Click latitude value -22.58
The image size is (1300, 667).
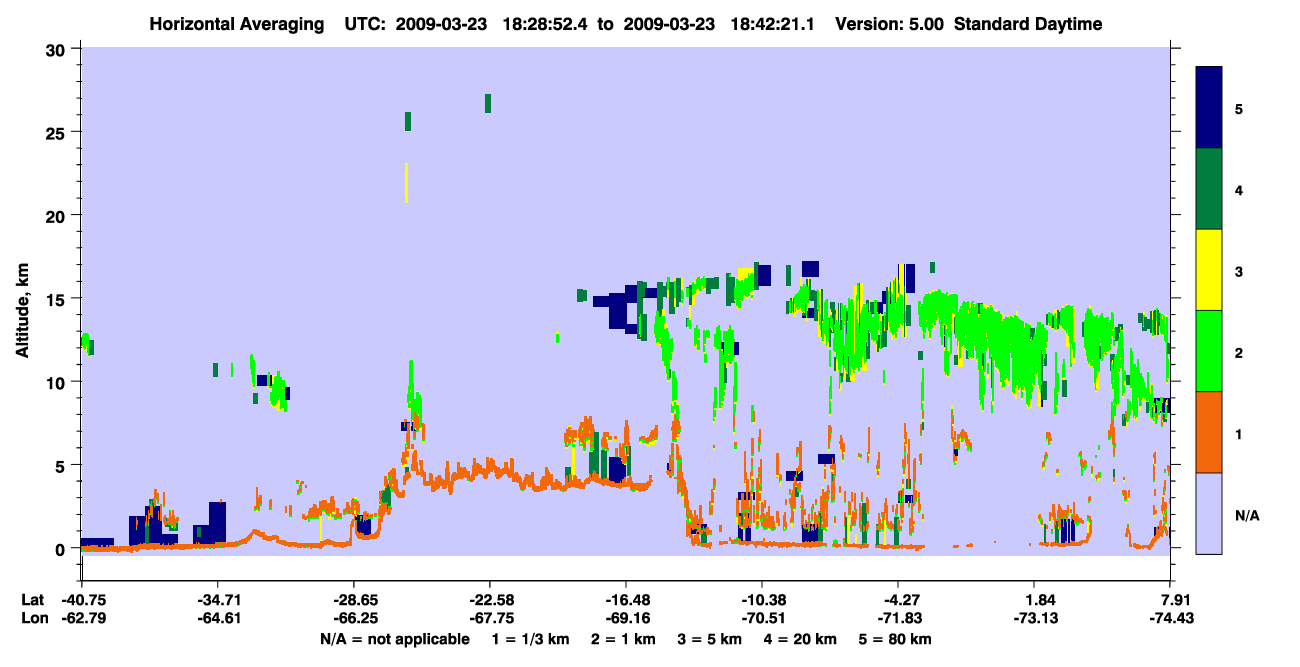[x=490, y=600]
